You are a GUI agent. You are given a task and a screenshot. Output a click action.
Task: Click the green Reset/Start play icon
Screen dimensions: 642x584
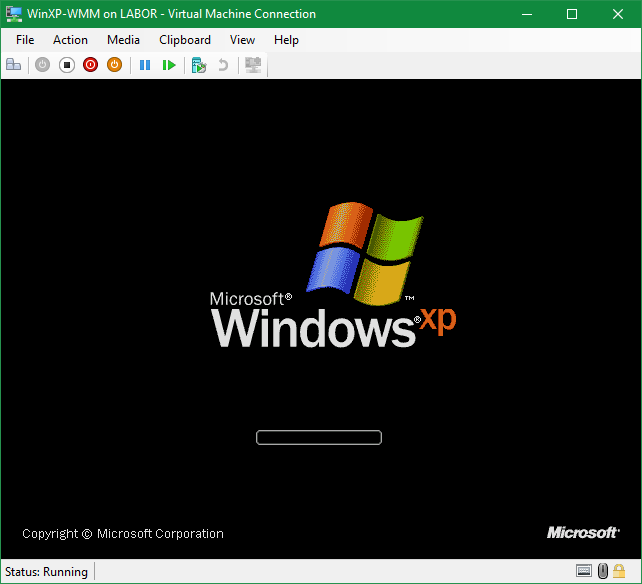pos(169,65)
